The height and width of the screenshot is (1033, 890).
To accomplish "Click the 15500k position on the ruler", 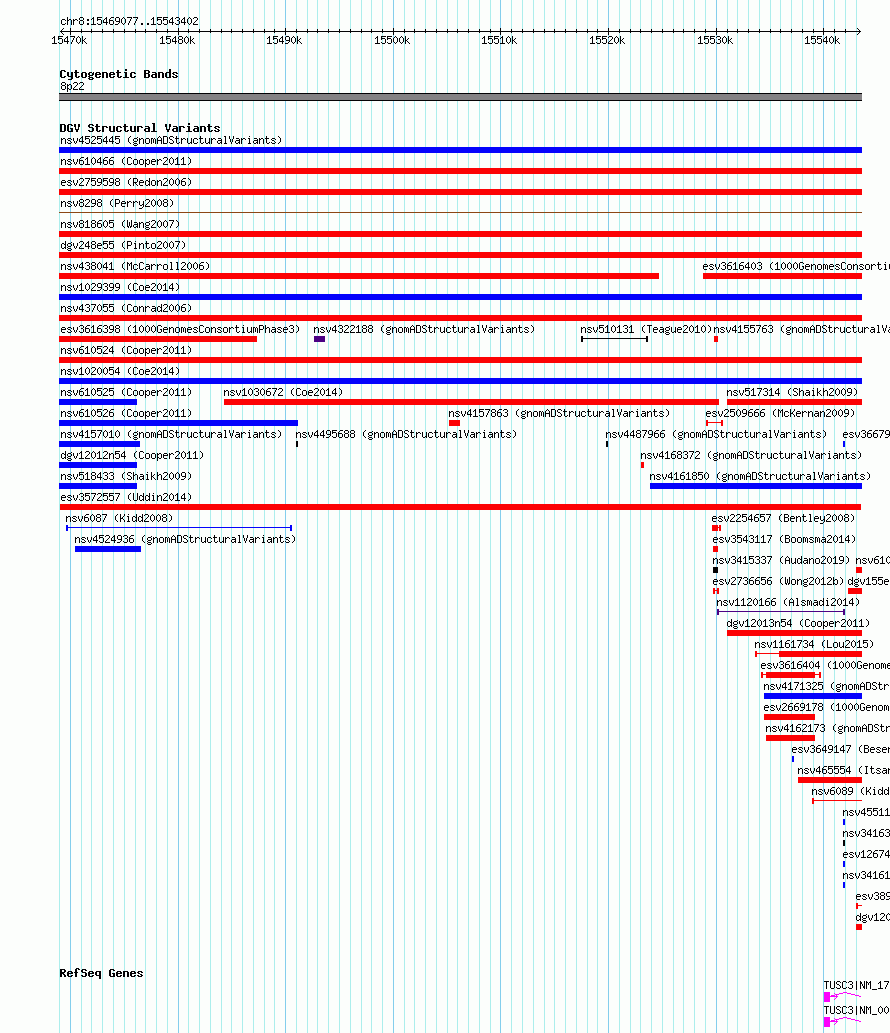I will coord(392,41).
